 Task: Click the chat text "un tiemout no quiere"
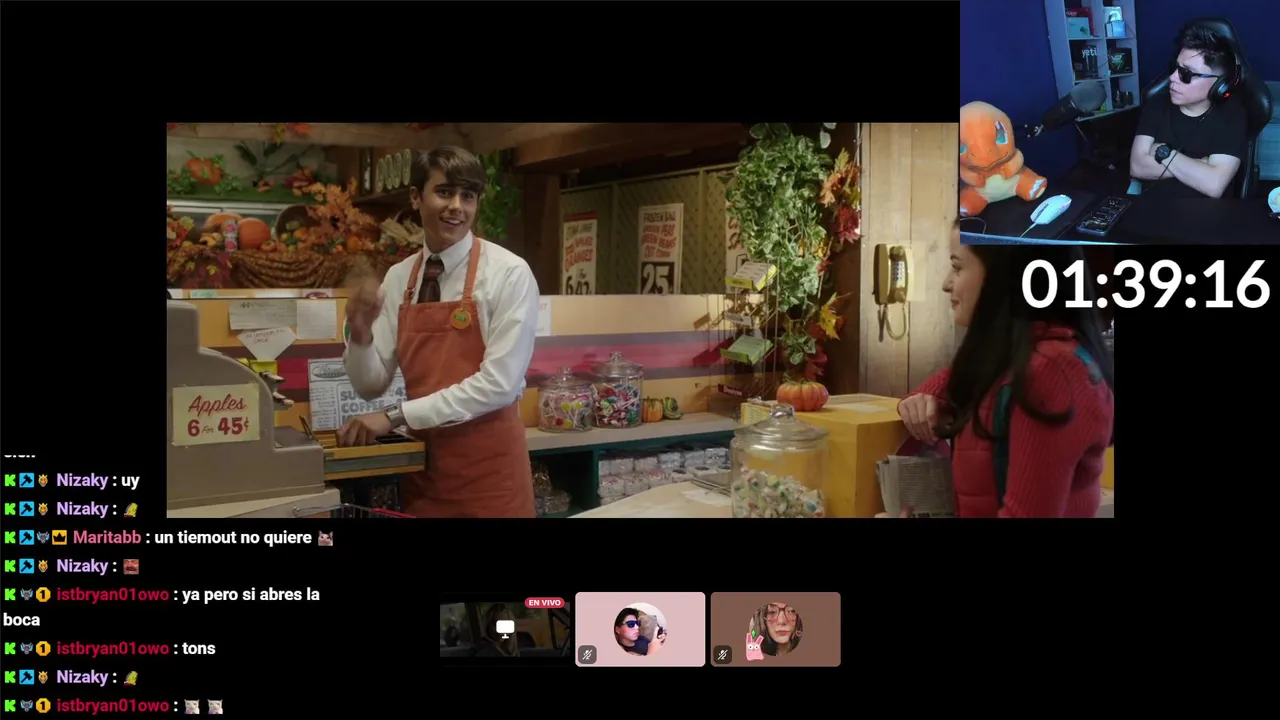tap(233, 538)
